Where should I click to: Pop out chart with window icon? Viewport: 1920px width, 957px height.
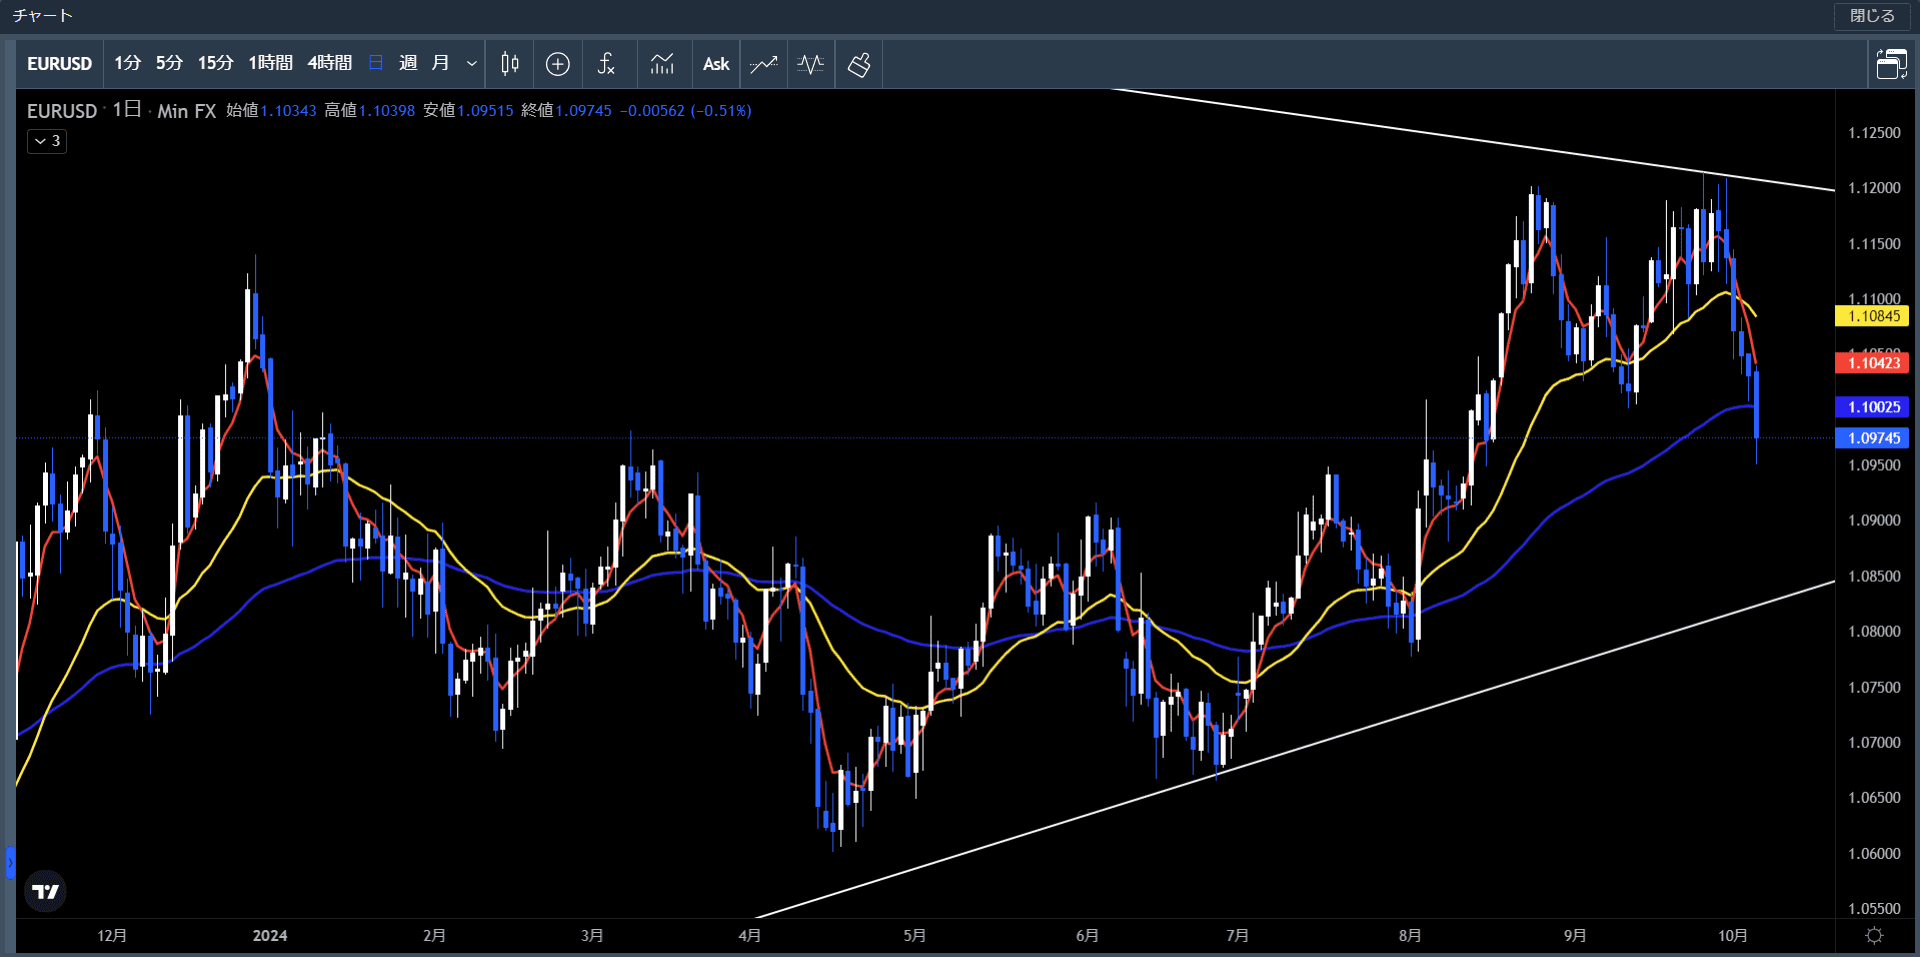[1891, 64]
